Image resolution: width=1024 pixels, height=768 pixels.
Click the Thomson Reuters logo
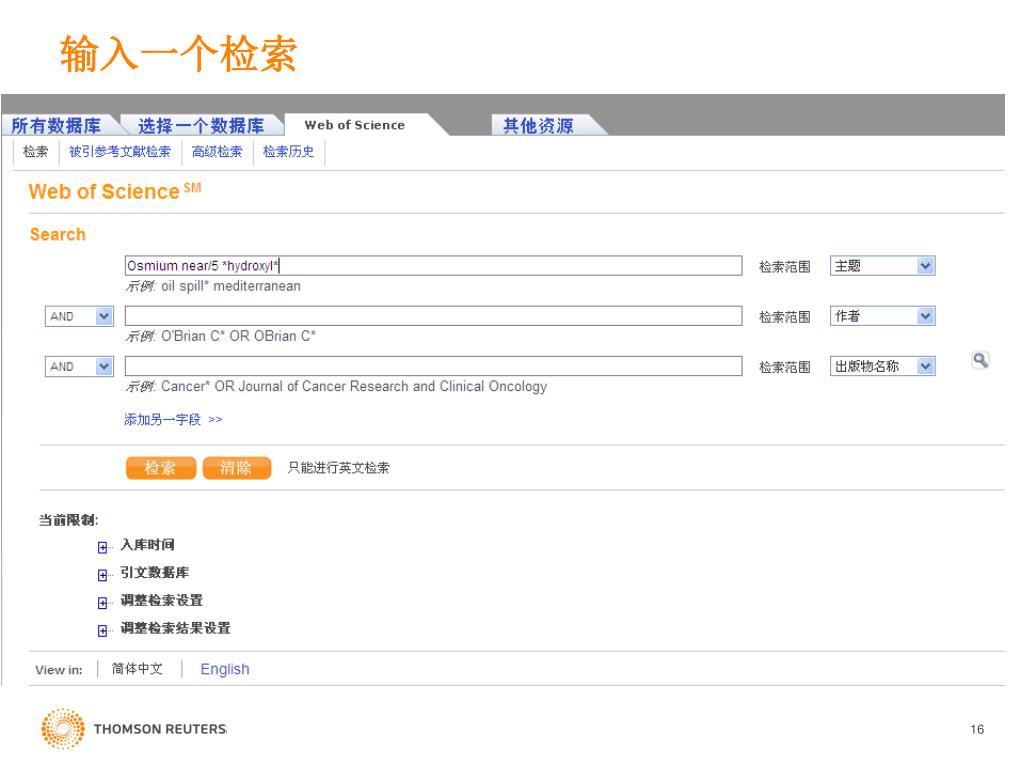134,729
